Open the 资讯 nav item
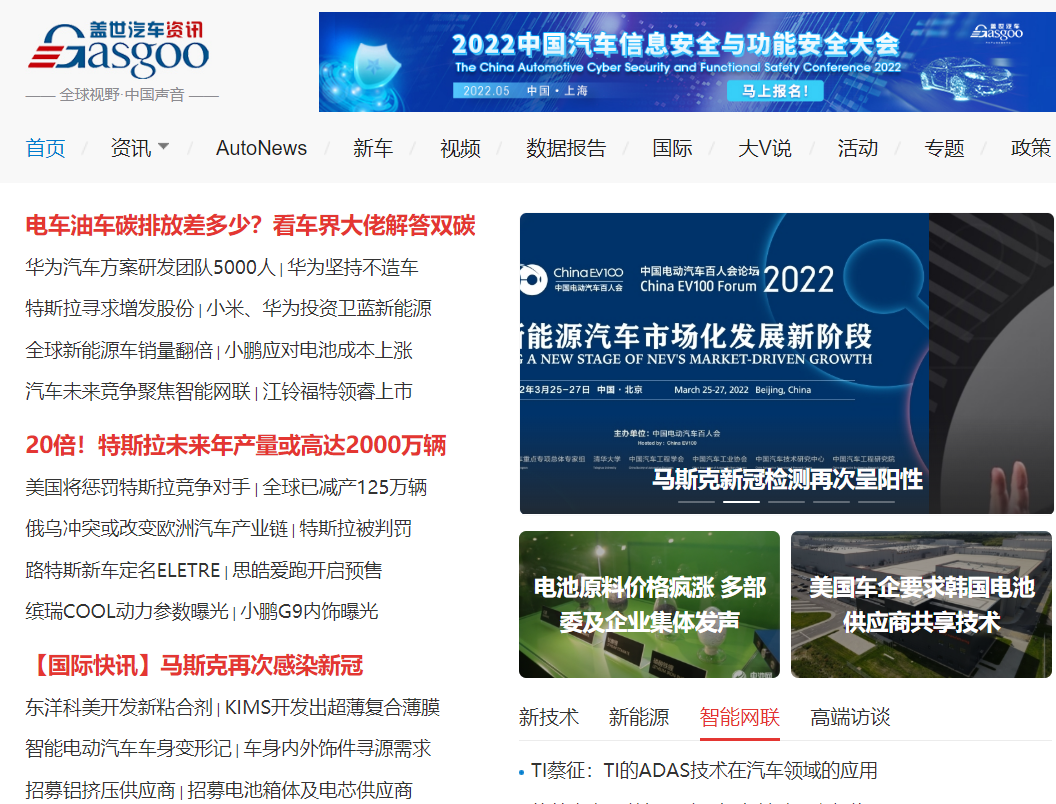 pyautogui.click(x=131, y=148)
